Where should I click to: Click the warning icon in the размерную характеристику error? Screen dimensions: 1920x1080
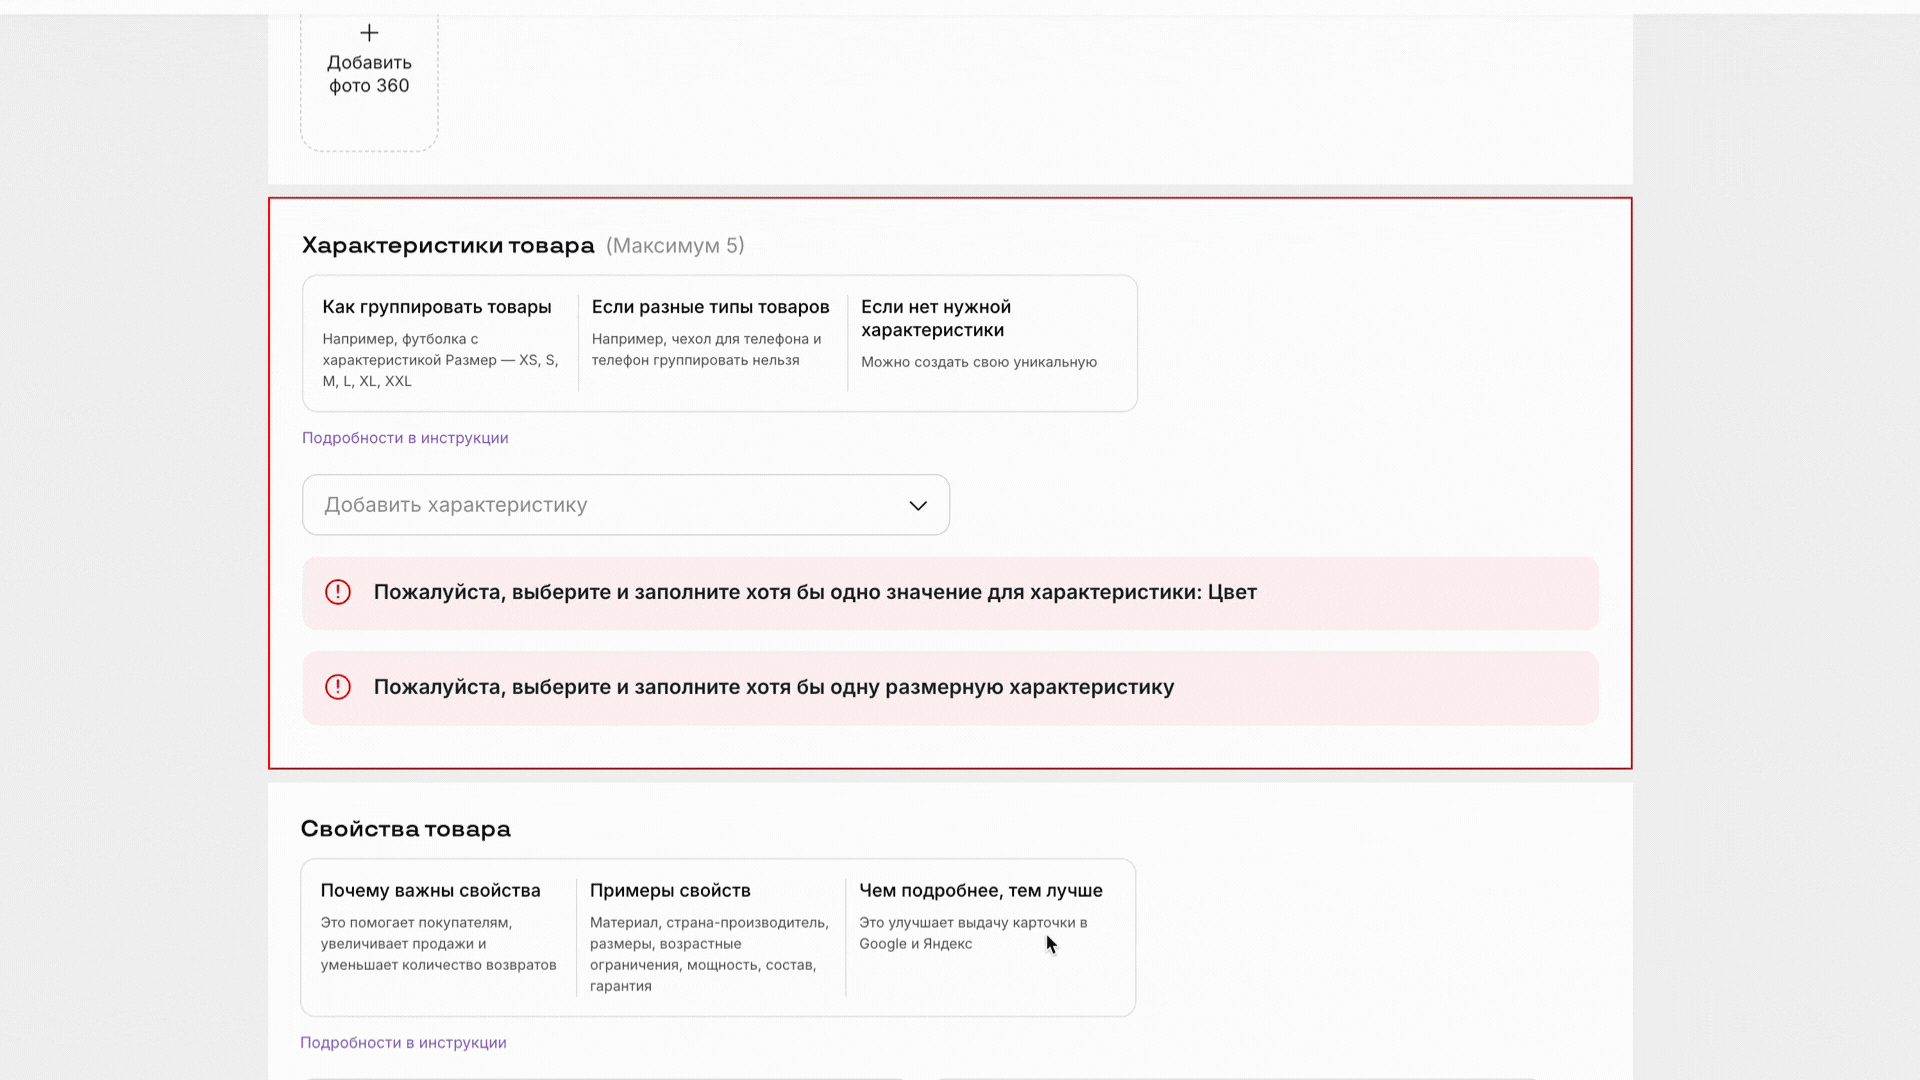point(338,687)
